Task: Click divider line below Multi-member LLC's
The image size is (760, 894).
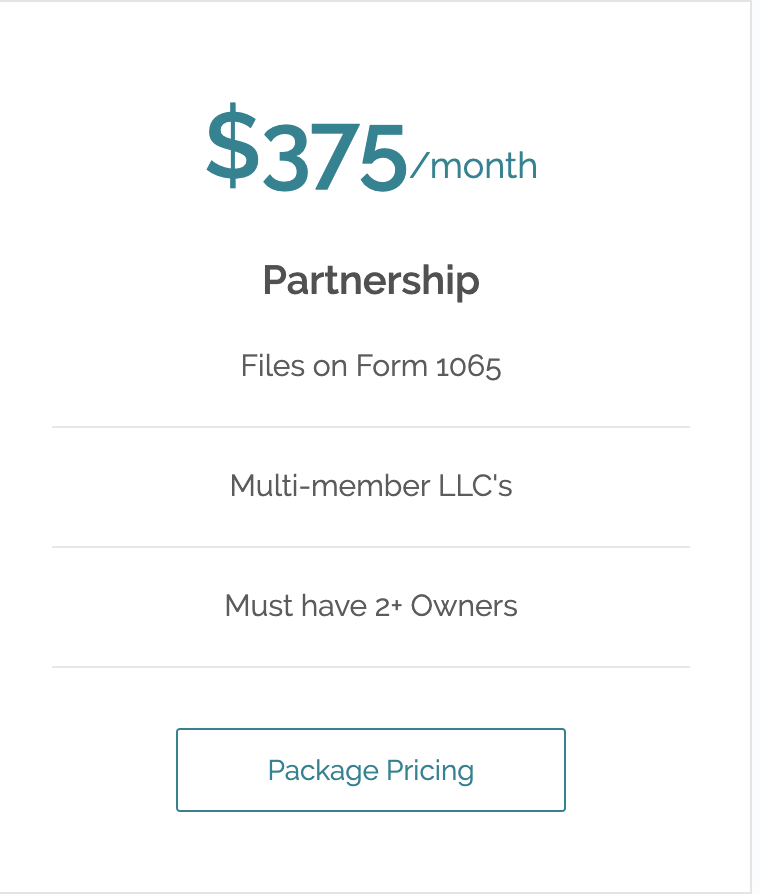Action: tap(371, 547)
